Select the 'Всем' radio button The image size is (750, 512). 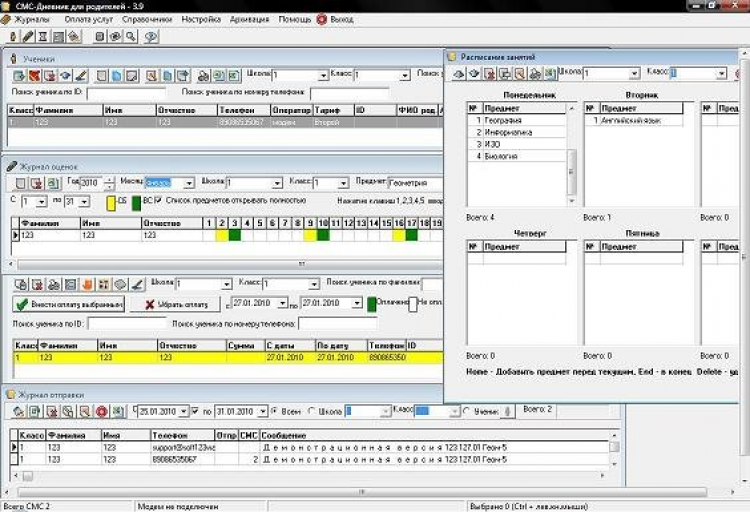point(275,411)
